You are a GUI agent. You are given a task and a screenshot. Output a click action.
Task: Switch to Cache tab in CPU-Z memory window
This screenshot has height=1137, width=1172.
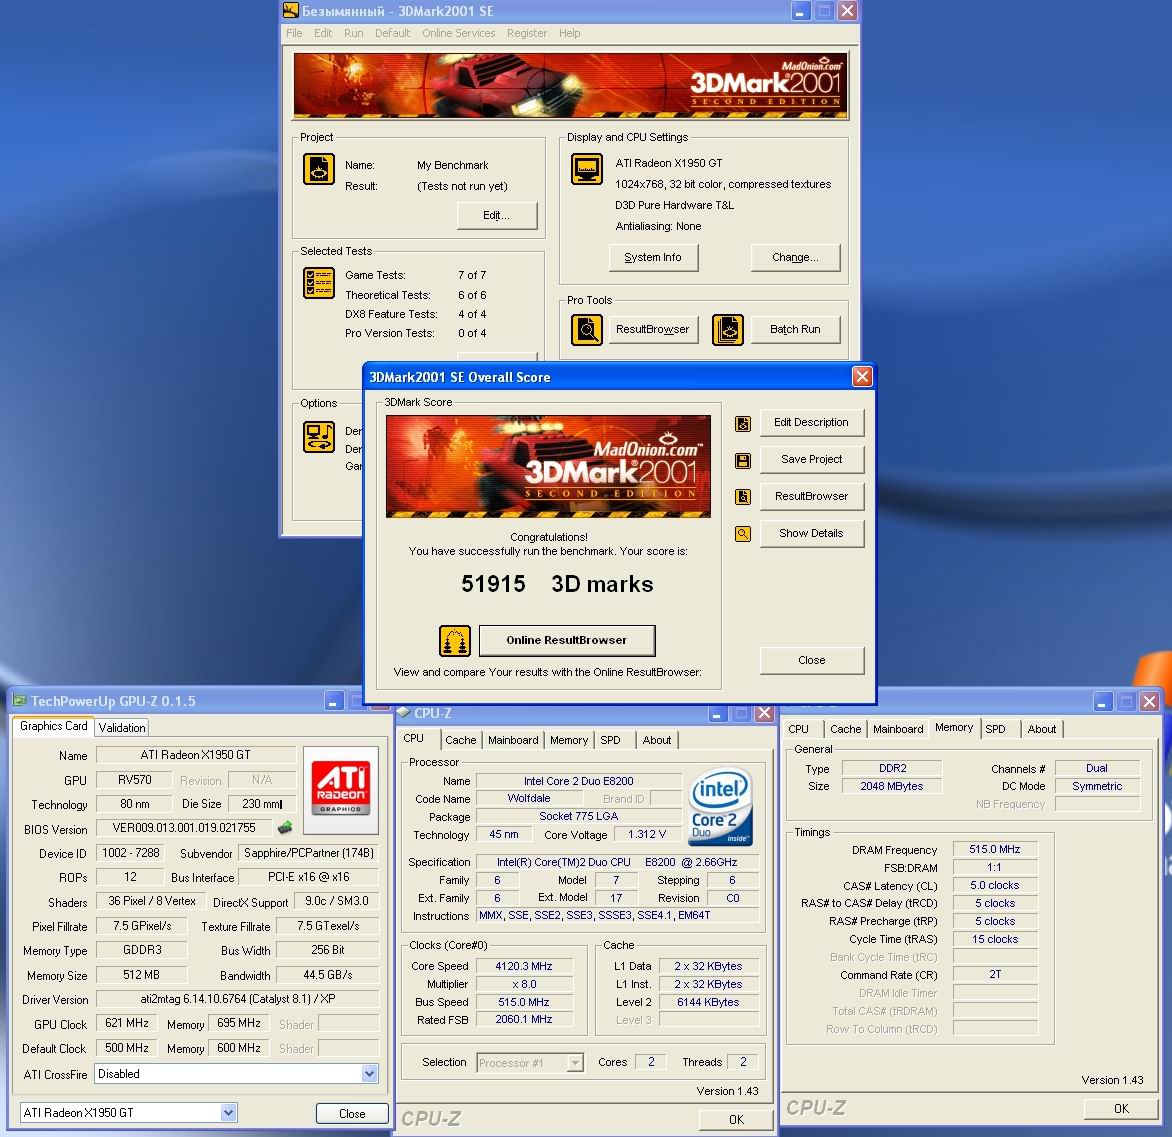(845, 729)
